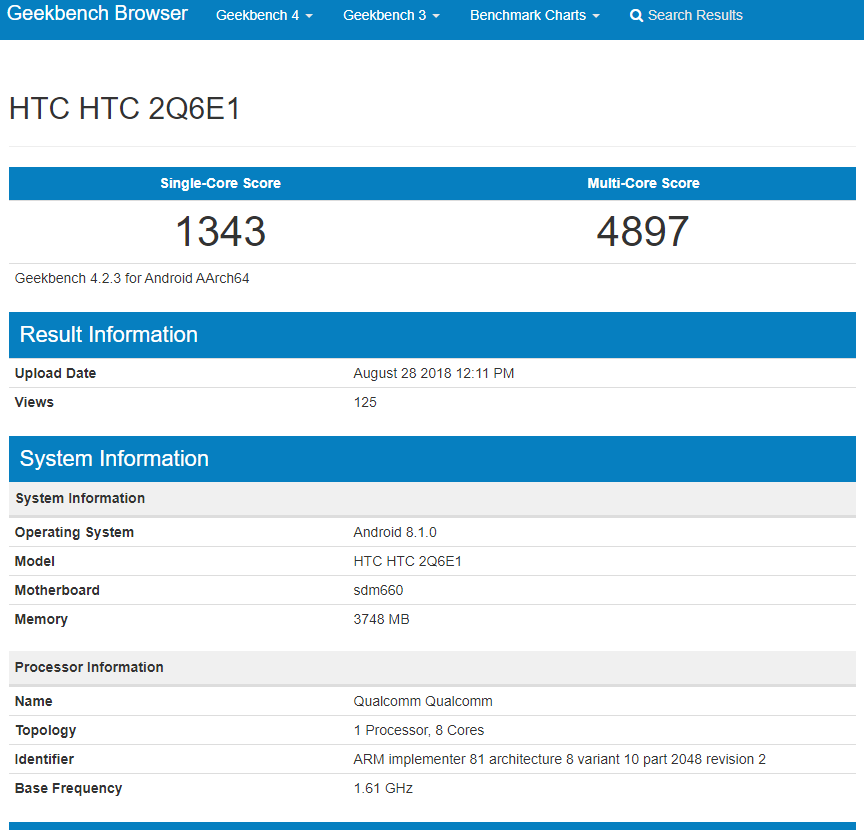Viewport: 864px width, 830px height.
Task: Open the Geekbench Browser home link
Action: [97, 13]
